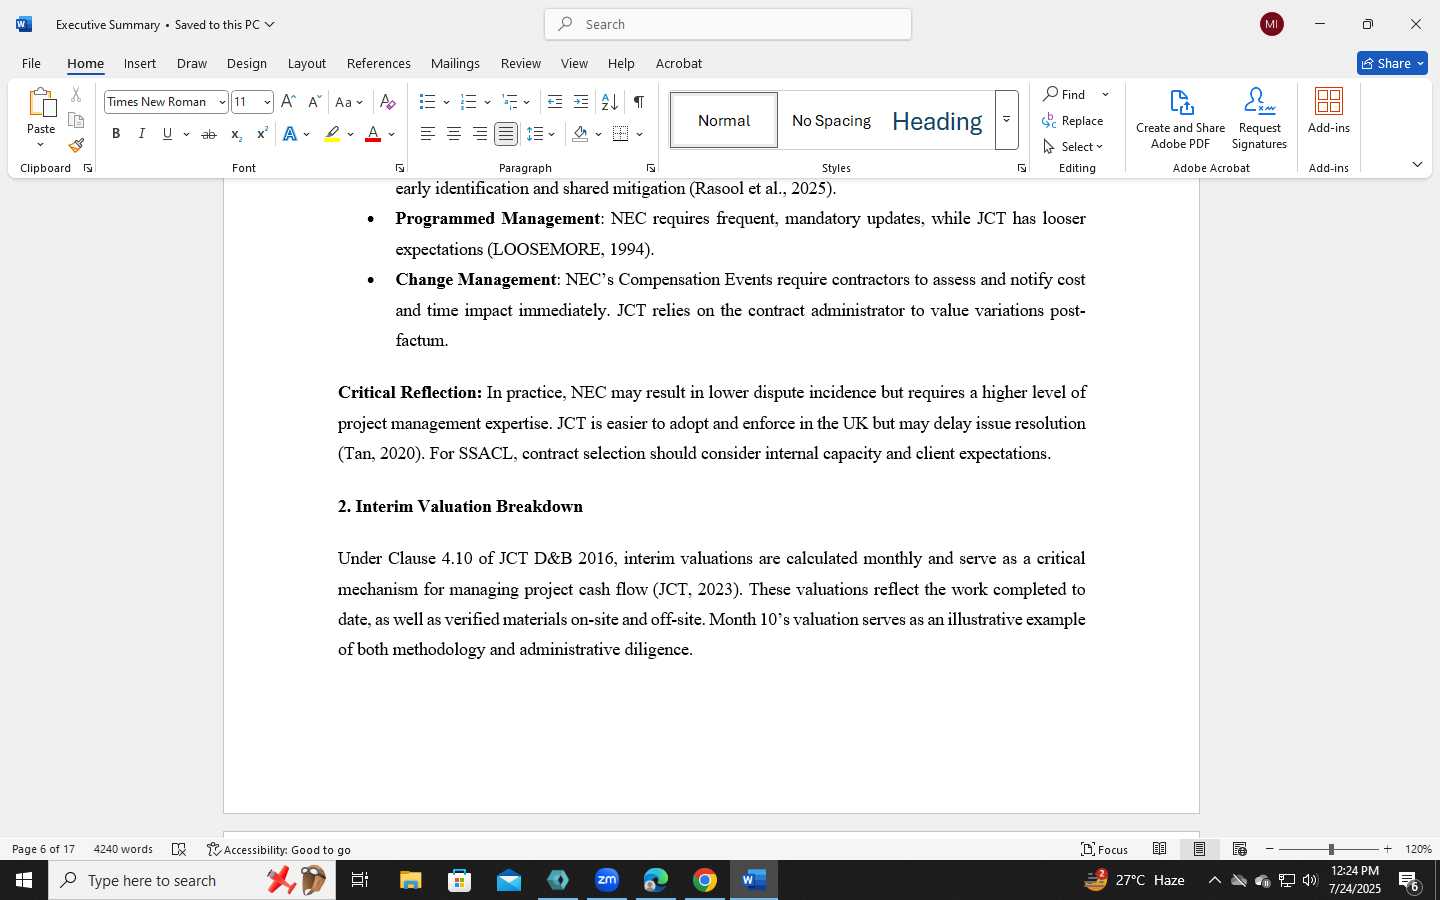Click Replace in Editing group
1440x900 pixels.
[x=1073, y=121]
